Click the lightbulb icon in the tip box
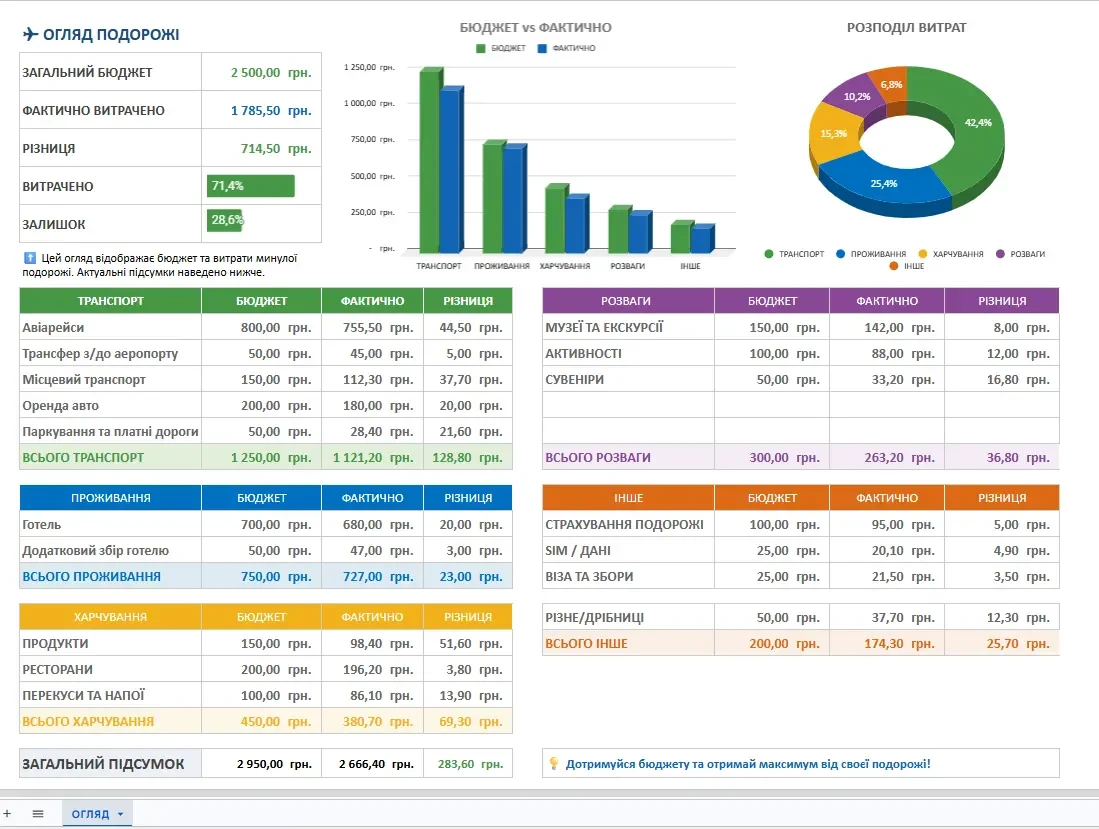 click(x=554, y=763)
